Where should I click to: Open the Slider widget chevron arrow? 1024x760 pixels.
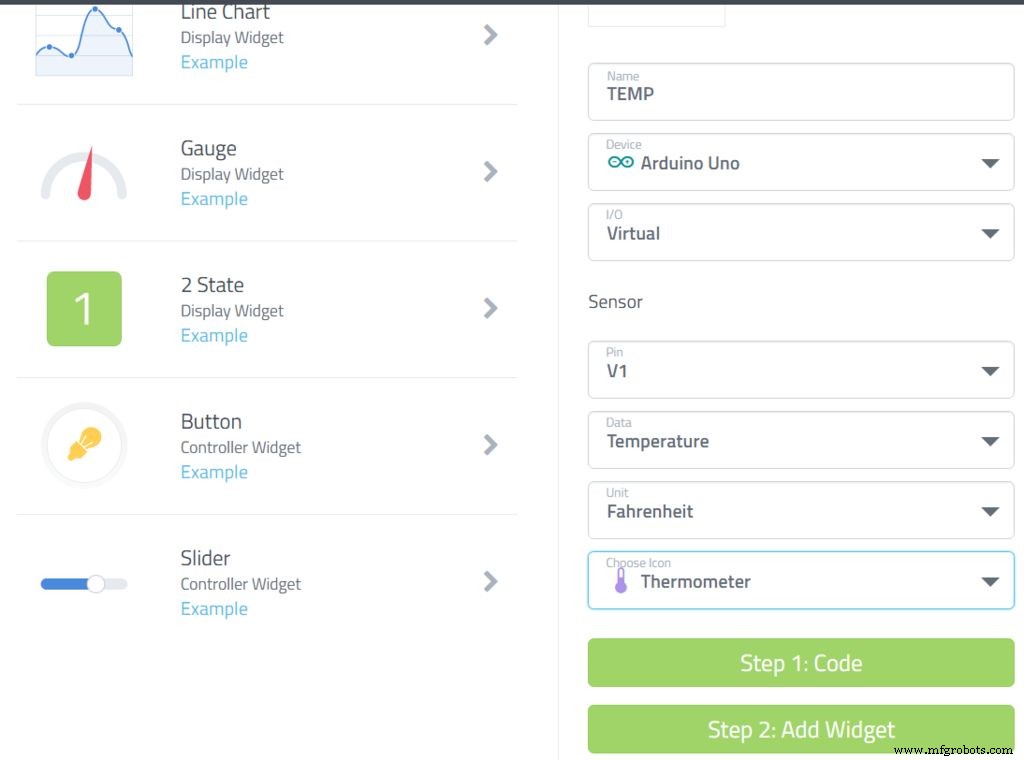pos(490,581)
